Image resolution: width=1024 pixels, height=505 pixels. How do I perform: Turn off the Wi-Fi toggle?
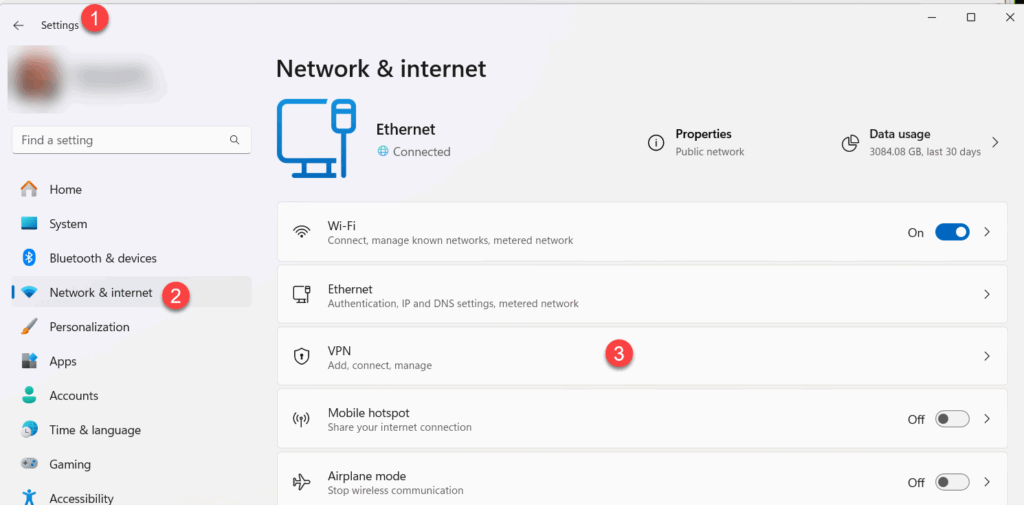(952, 232)
